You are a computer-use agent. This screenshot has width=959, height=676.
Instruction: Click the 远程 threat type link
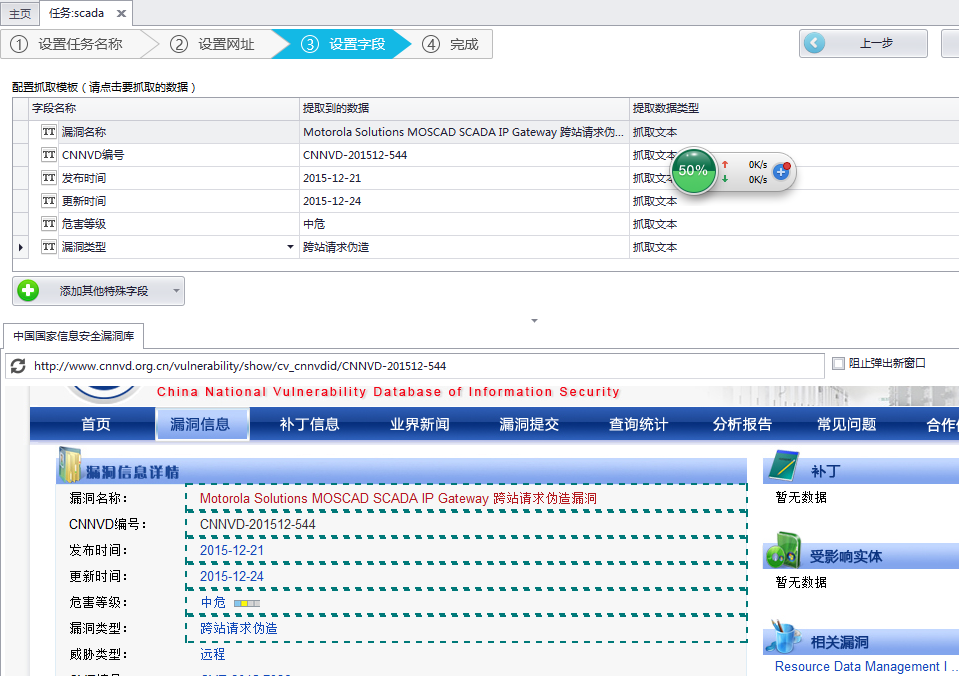(212, 654)
